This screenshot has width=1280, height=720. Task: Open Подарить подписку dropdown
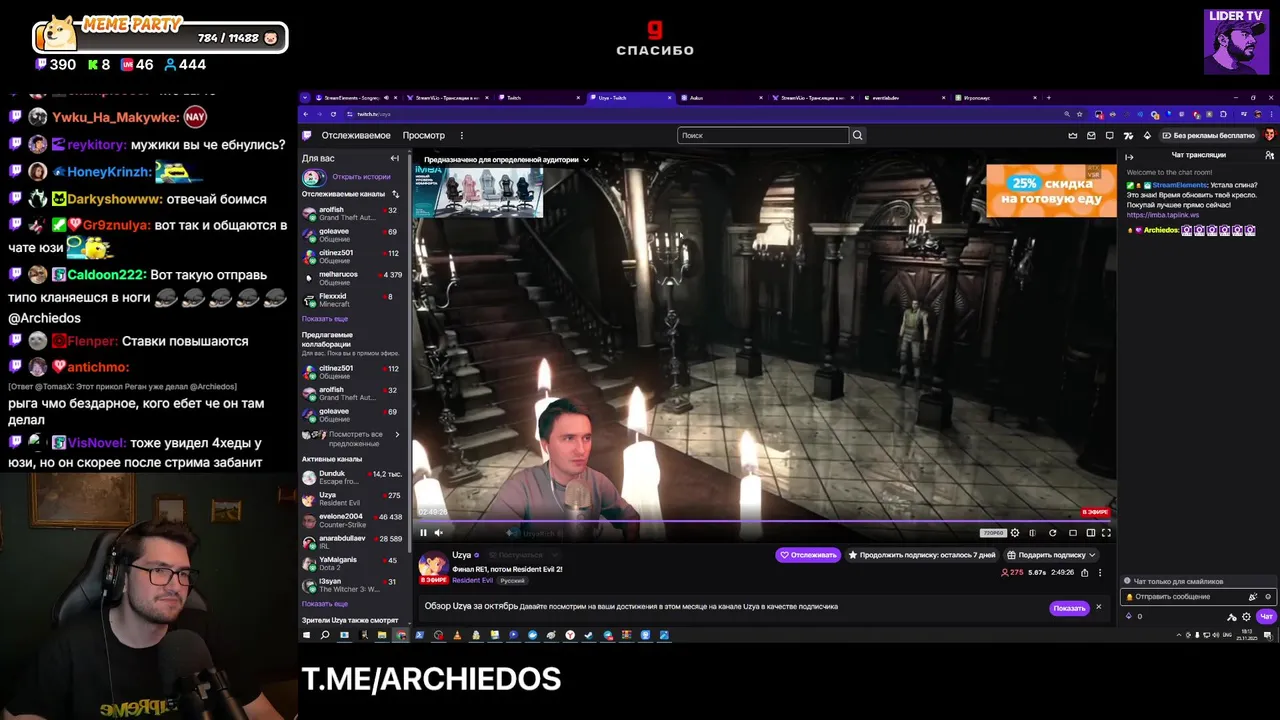coord(1052,555)
